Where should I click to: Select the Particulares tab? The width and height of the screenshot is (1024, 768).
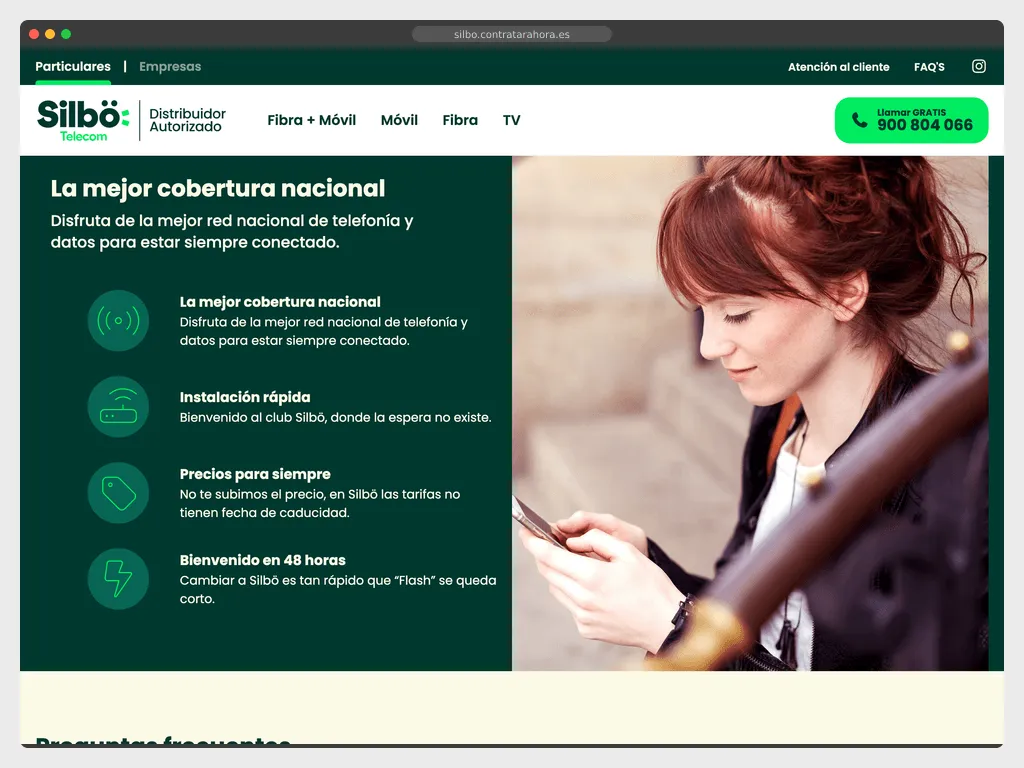tap(73, 66)
